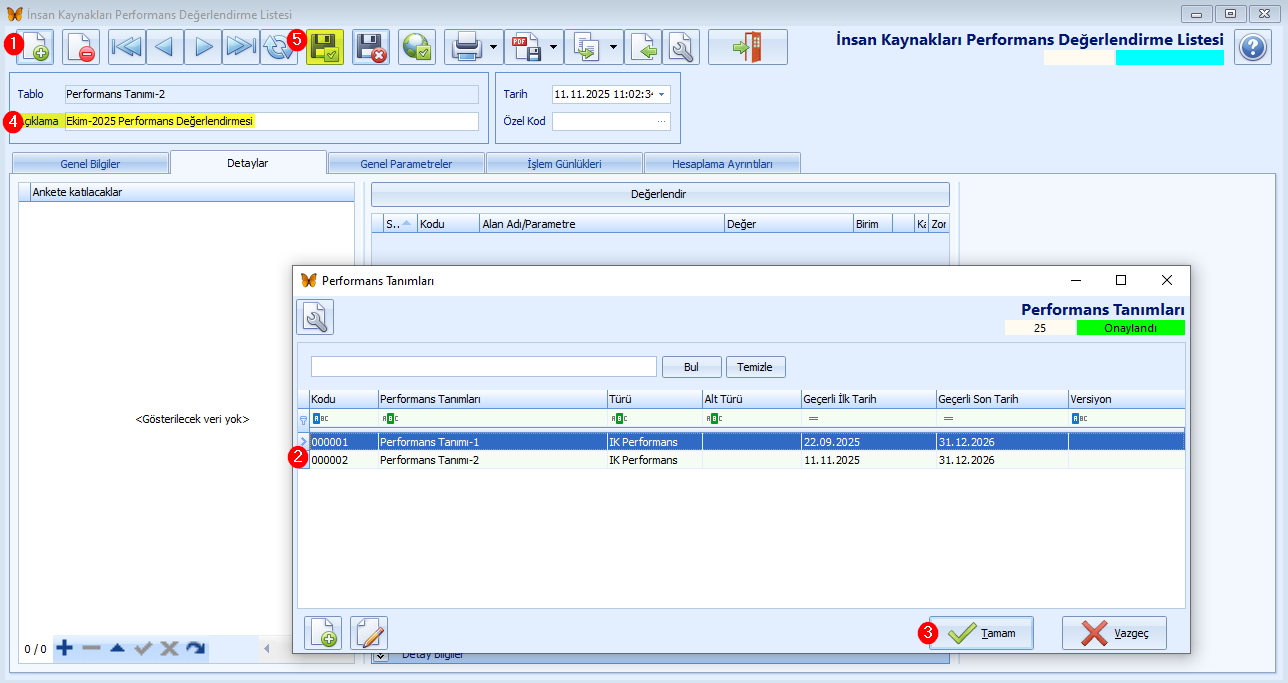Image resolution: width=1288 pixels, height=683 pixels.
Task: Click the exit door icon
Action: [x=747, y=47]
